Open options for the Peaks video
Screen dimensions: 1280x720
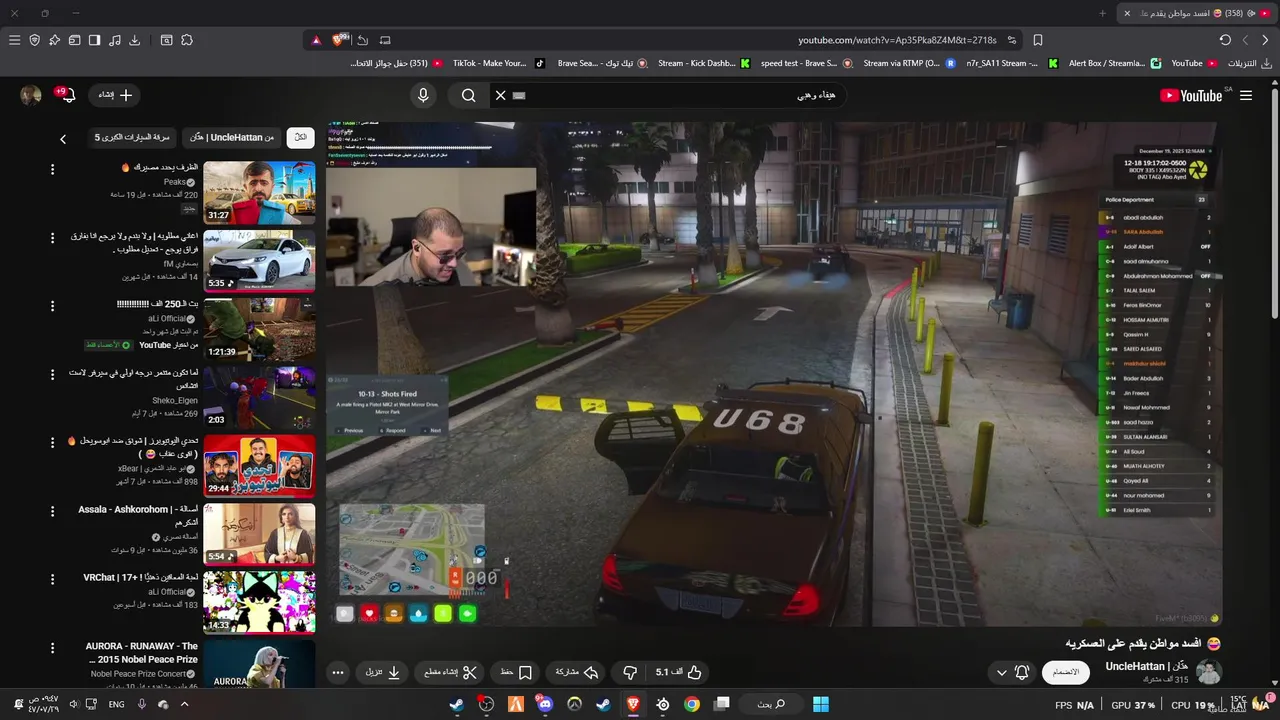coord(52,169)
